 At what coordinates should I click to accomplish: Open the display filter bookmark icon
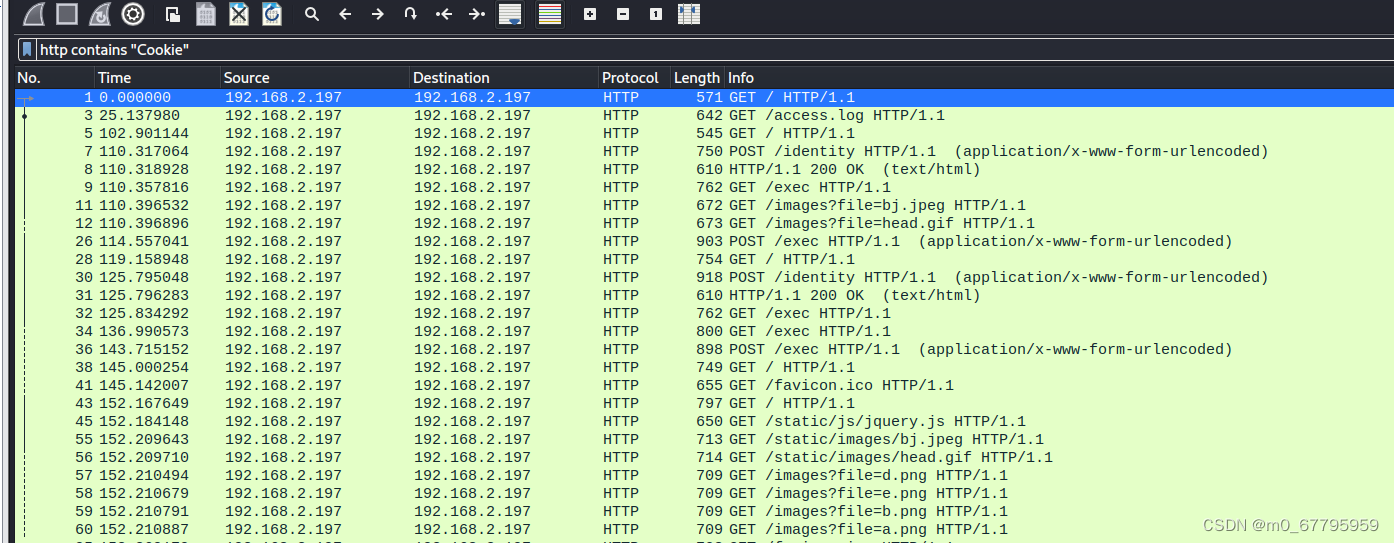[27, 49]
